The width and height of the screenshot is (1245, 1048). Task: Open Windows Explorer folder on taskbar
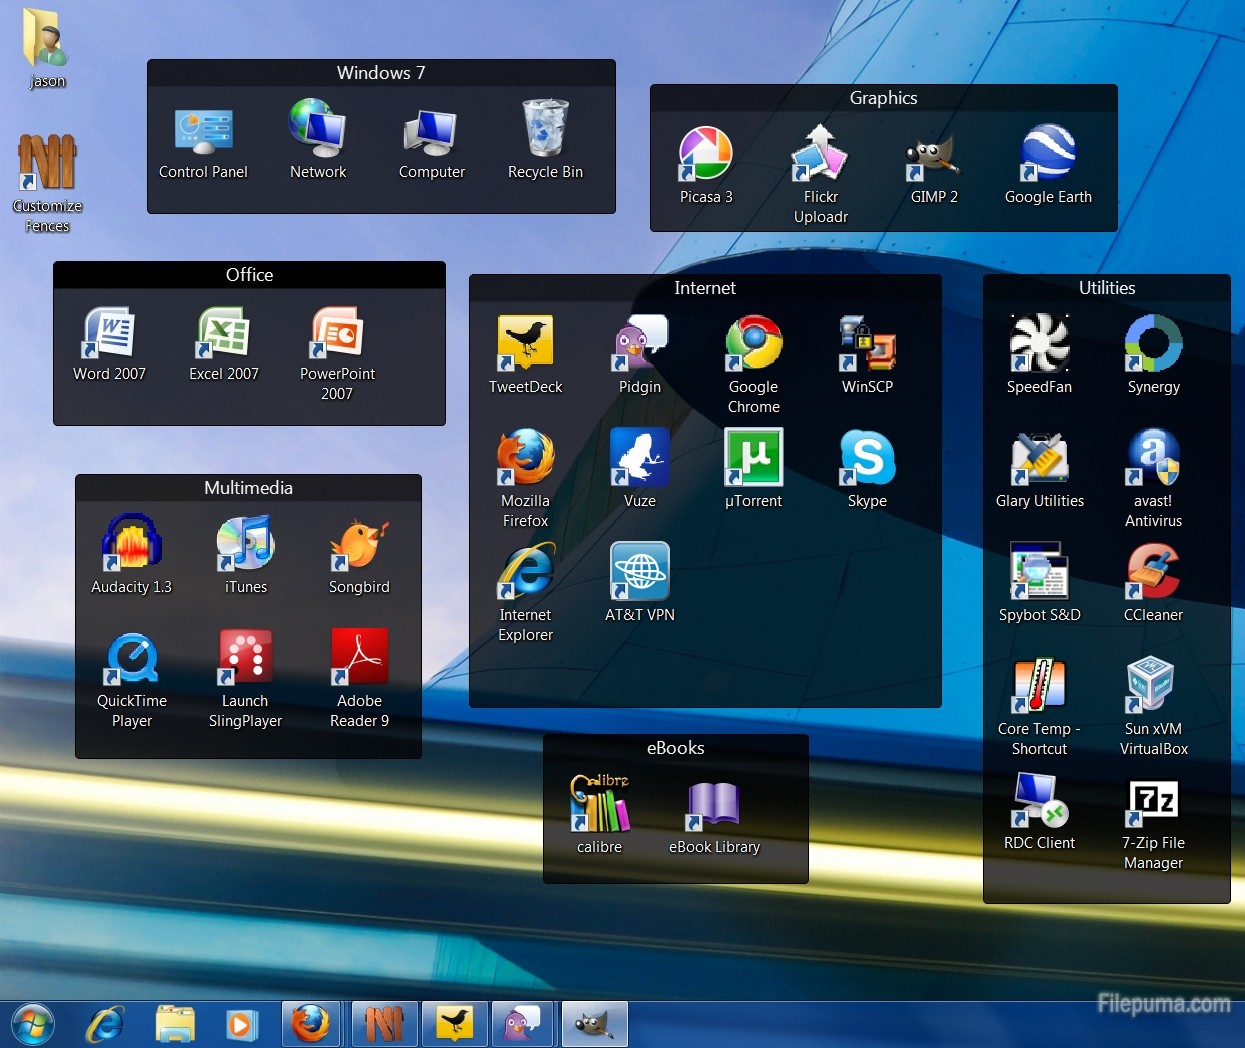[175, 1024]
